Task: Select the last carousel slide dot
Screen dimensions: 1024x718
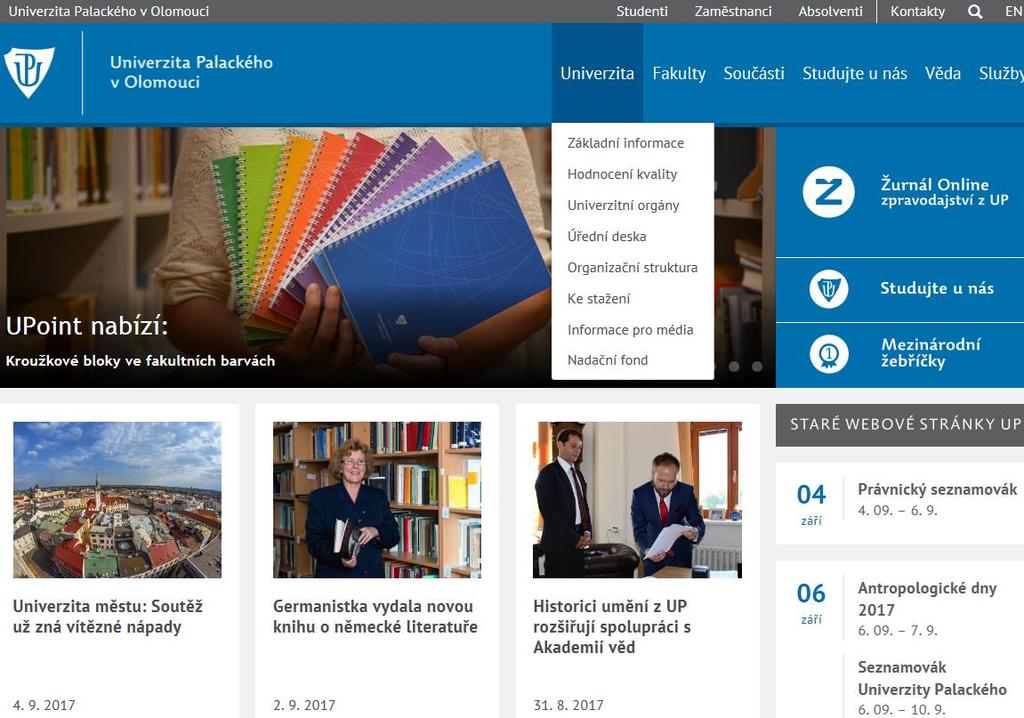Action: [x=757, y=367]
